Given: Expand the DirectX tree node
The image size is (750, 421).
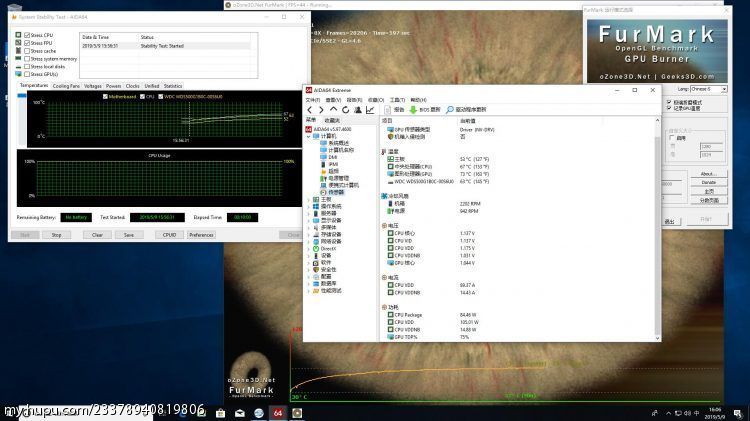Looking at the screenshot, I should pos(309,249).
